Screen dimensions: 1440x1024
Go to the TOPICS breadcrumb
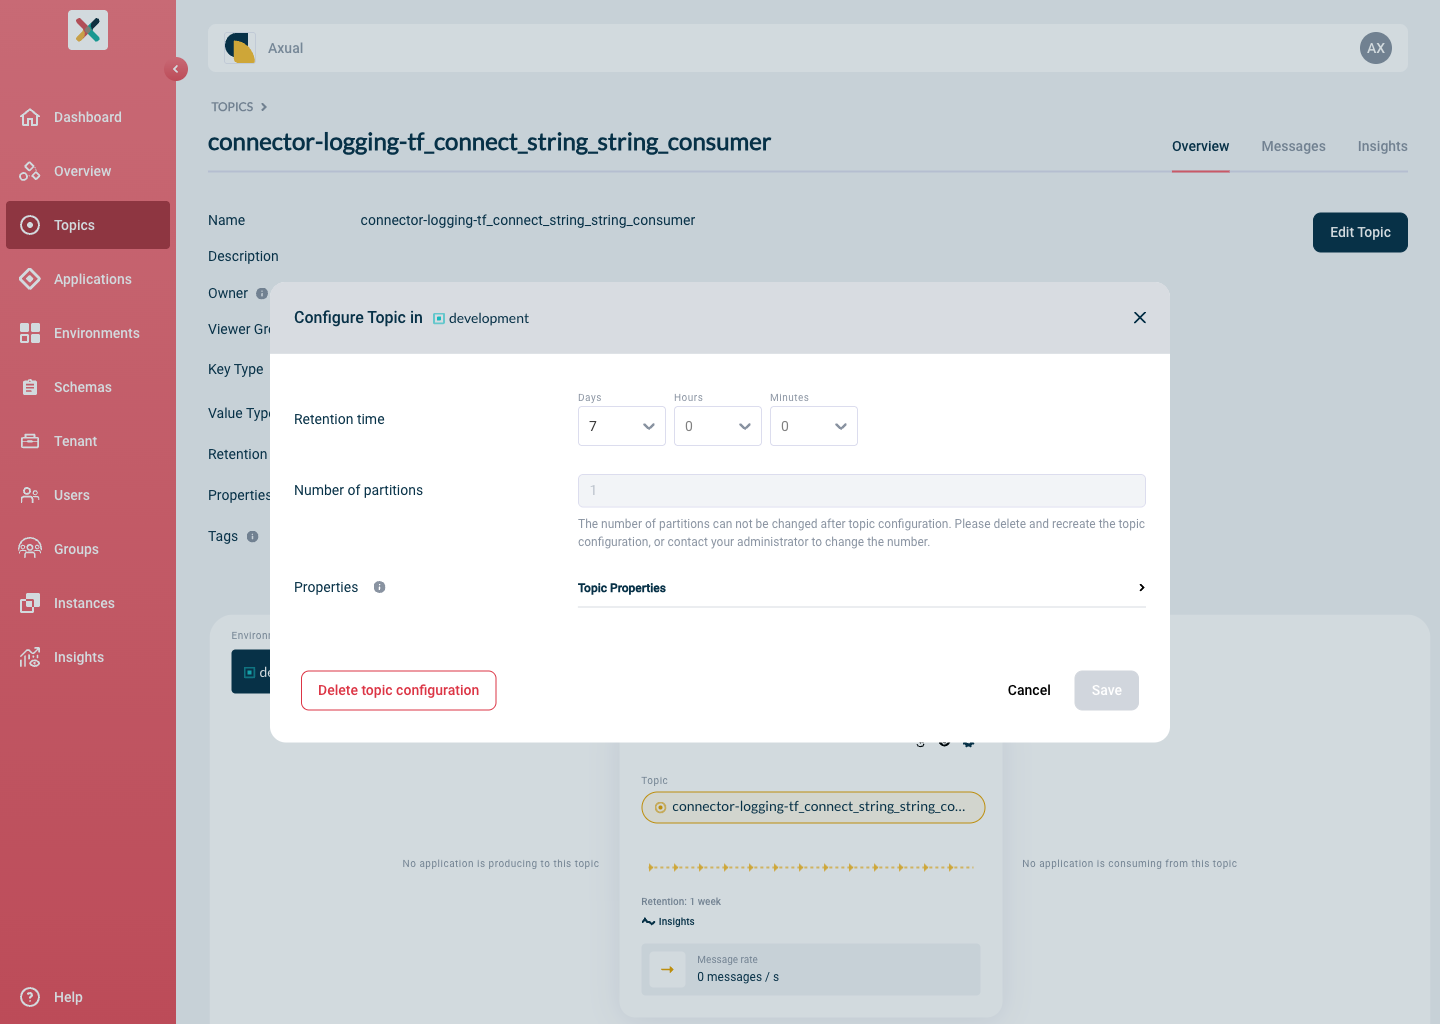pyautogui.click(x=232, y=107)
